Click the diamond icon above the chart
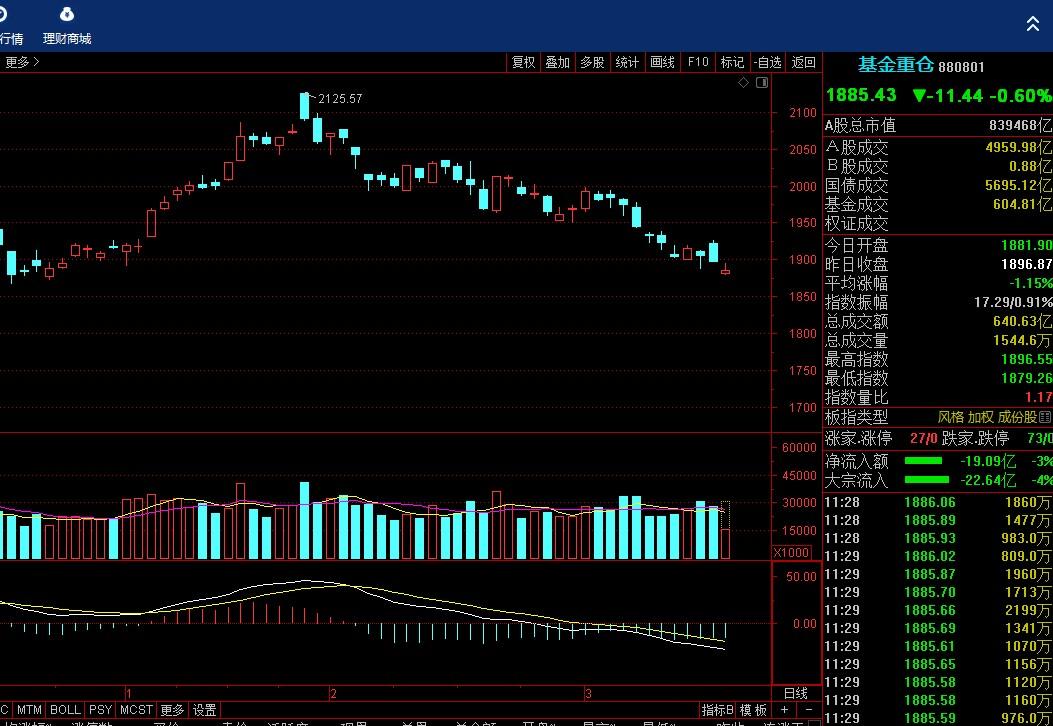 [743, 83]
